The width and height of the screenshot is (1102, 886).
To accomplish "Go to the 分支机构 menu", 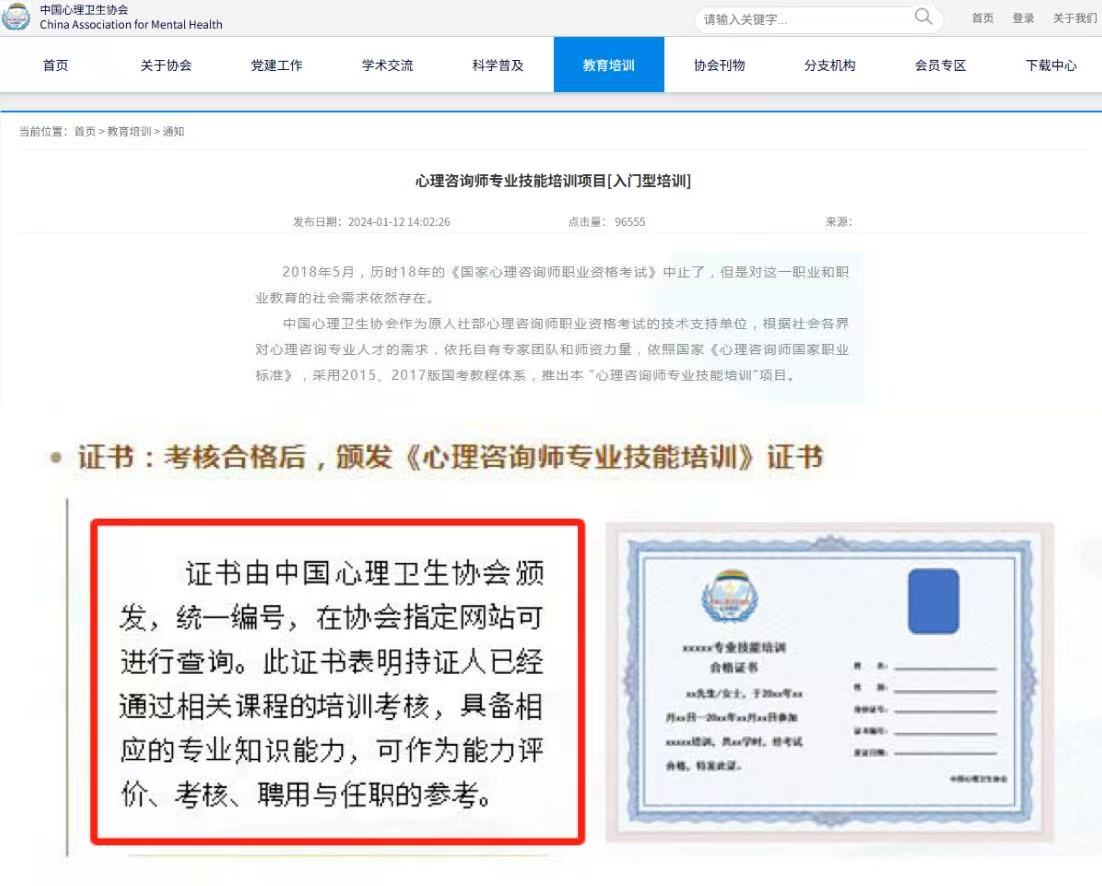I will point(830,65).
